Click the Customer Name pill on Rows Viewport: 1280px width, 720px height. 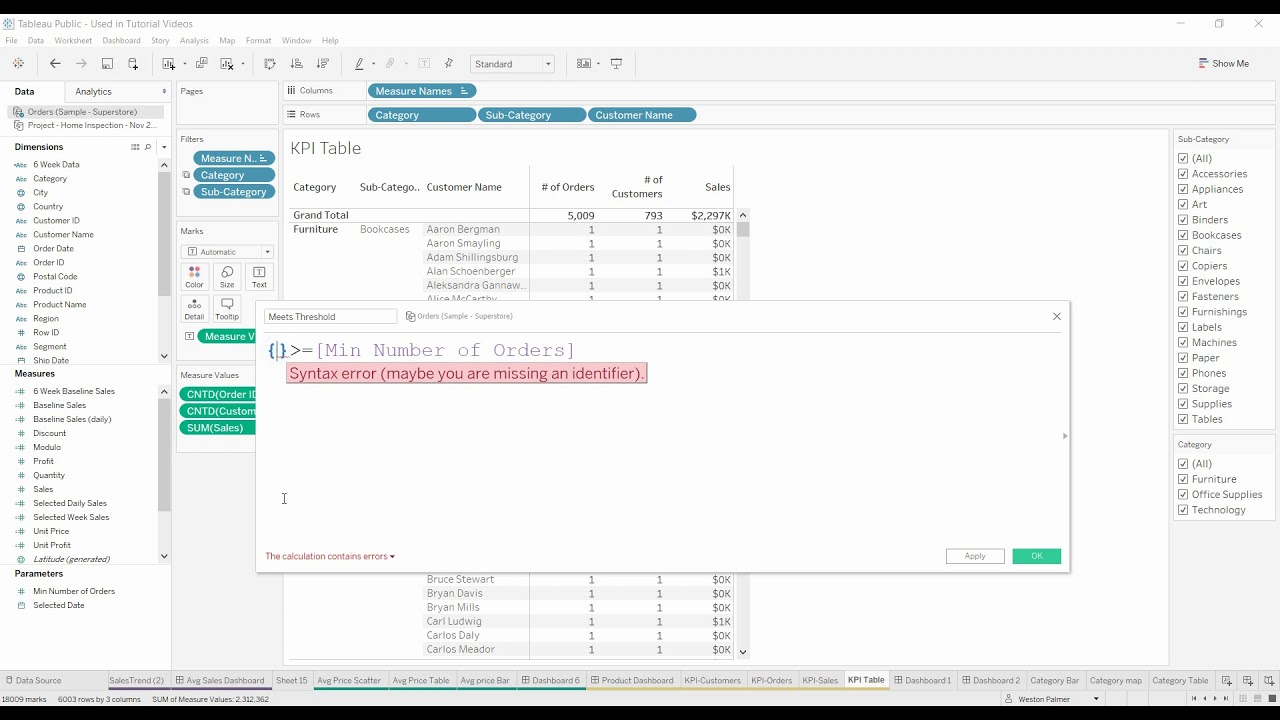coord(642,115)
